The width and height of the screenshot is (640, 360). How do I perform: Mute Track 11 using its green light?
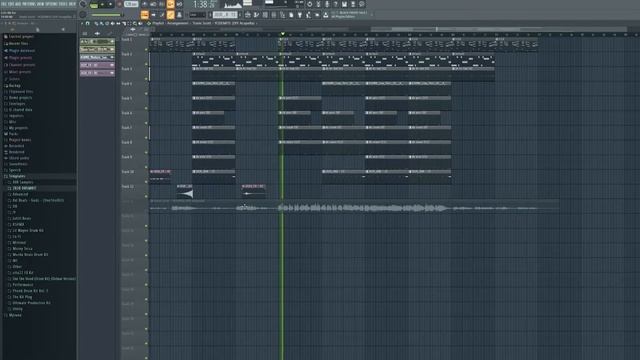tap(147, 196)
